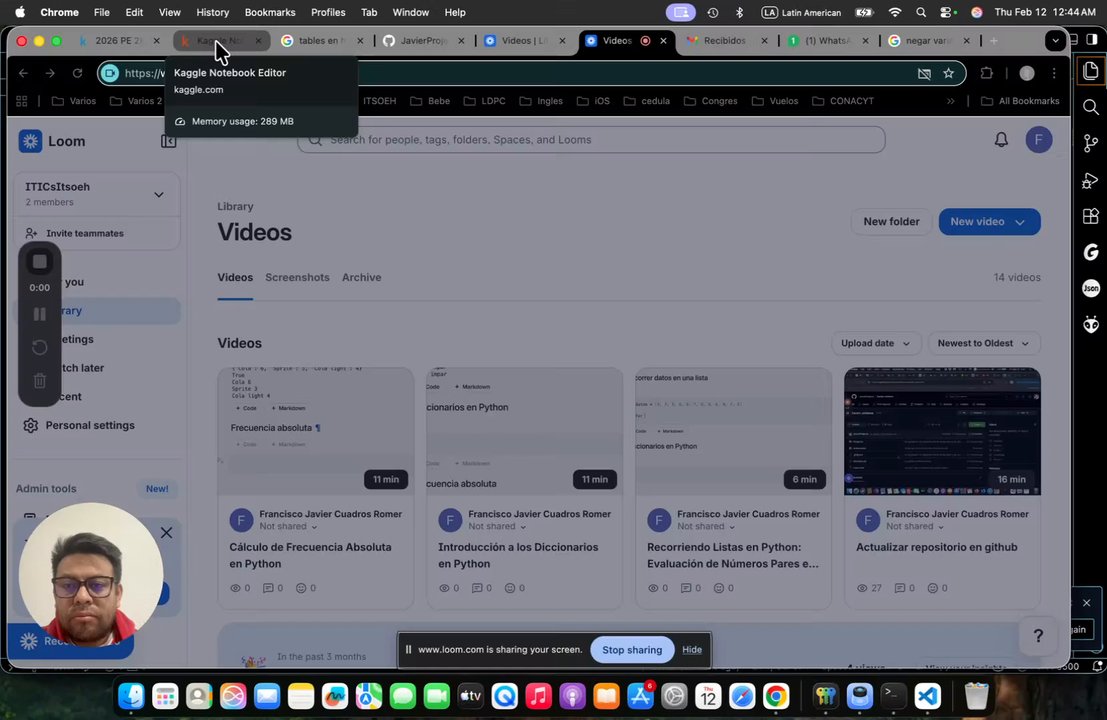This screenshot has height=720, width=1107.
Task: Open the Bookmarks menu in menu bar
Action: [x=270, y=12]
